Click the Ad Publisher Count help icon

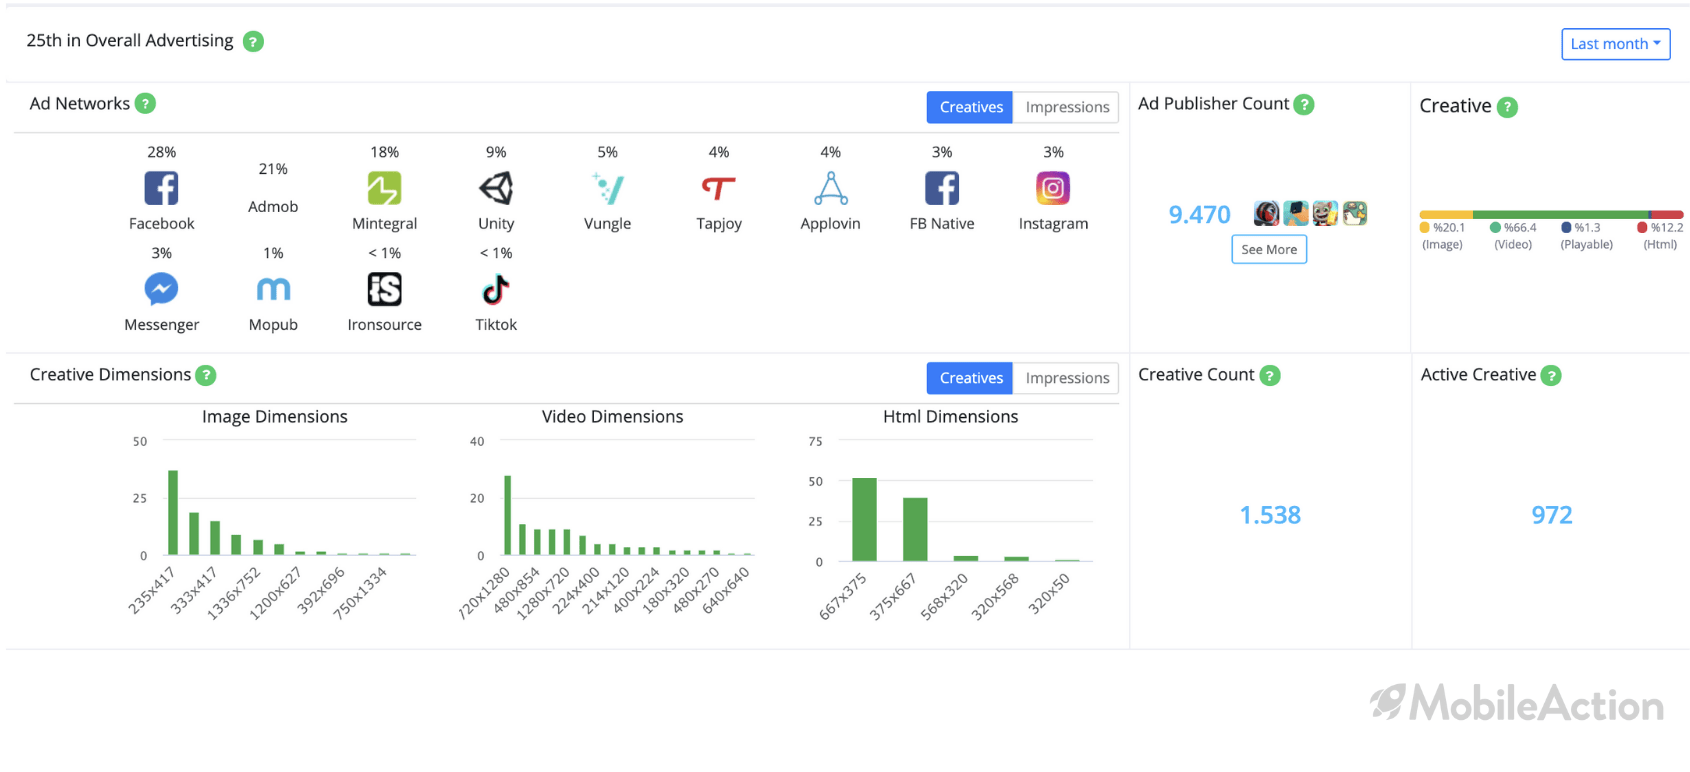point(1304,104)
